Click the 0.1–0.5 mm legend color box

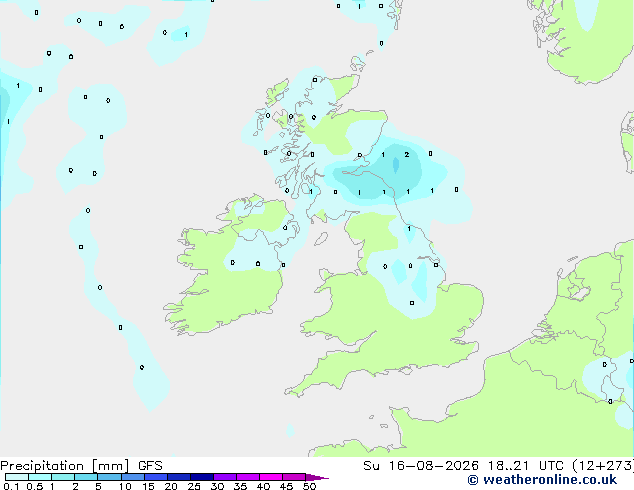coord(17,477)
